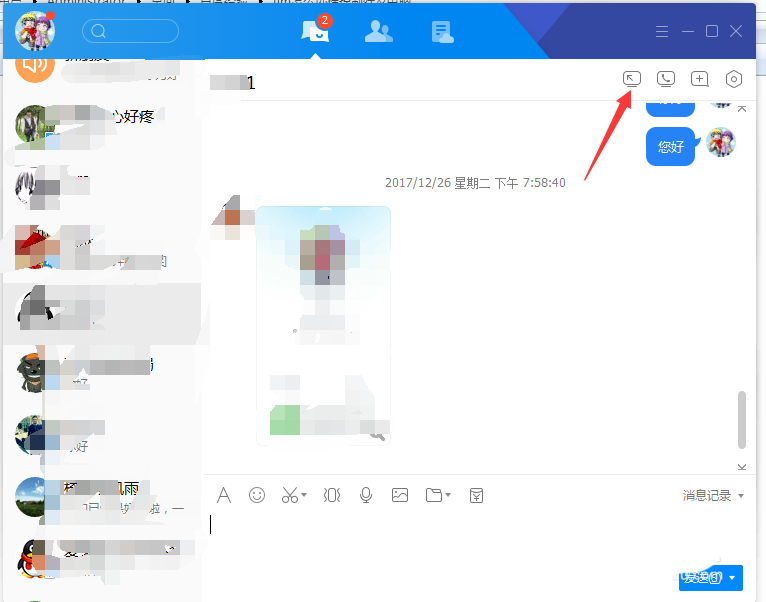Expand the send file options arrow

click(448, 495)
